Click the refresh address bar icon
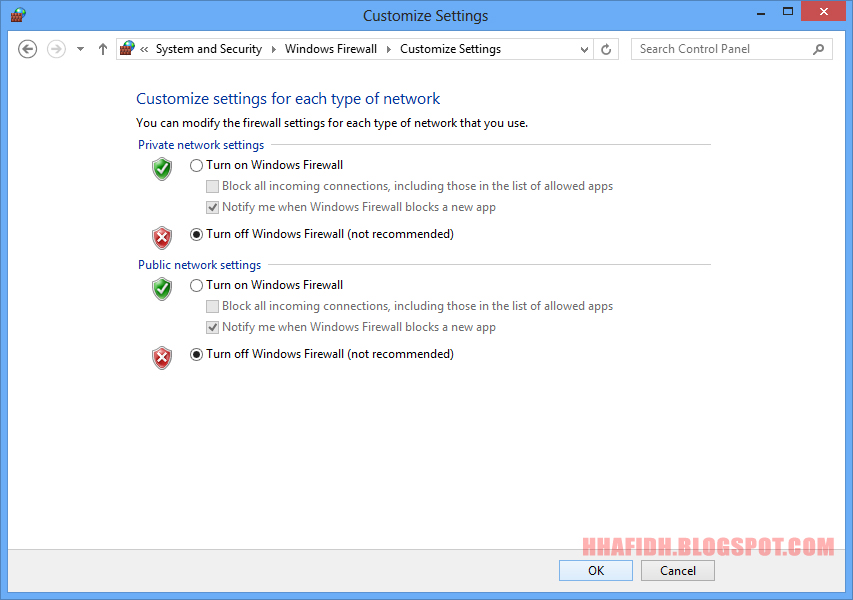Screen dimensions: 853x600 click(606, 48)
